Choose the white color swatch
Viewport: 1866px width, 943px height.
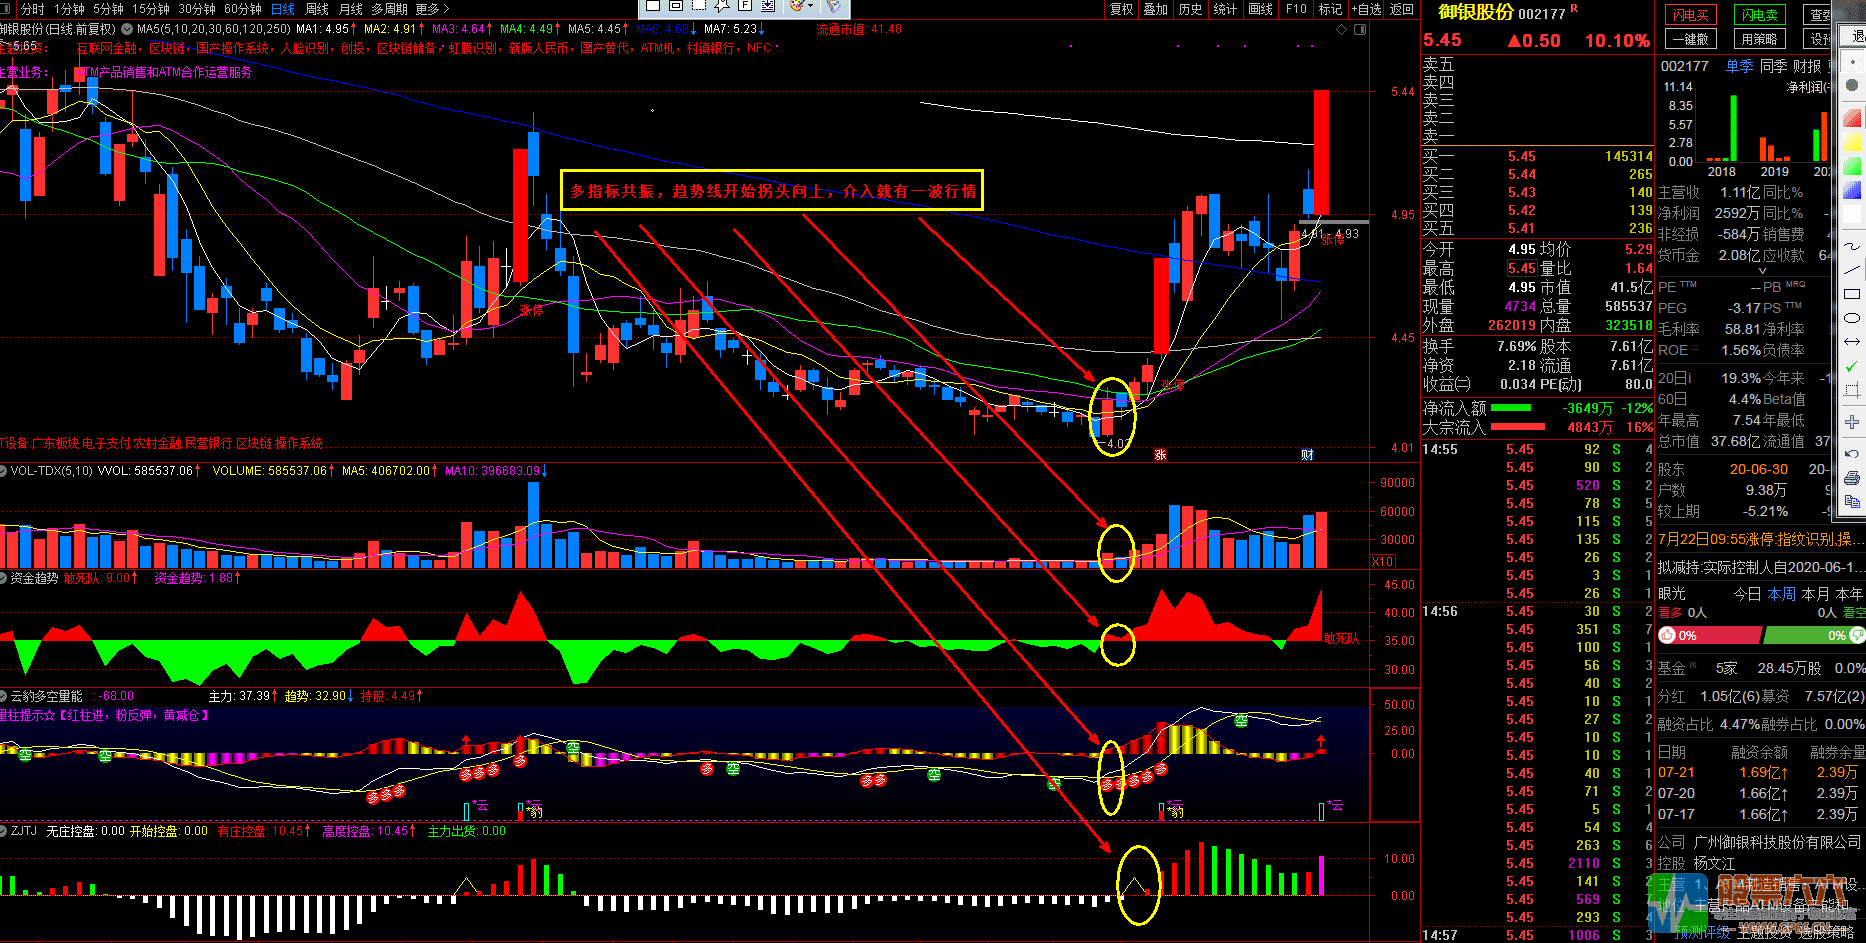[1852, 214]
